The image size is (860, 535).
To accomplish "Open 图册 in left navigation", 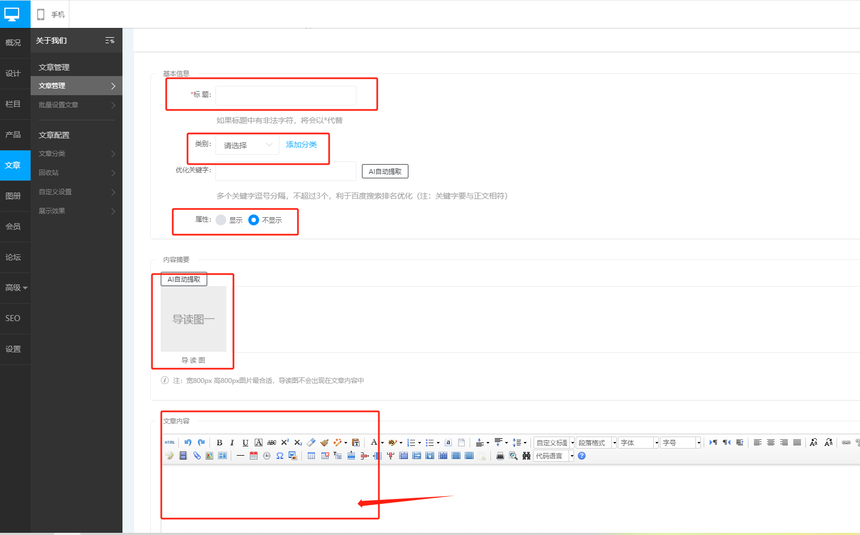I will point(13,196).
